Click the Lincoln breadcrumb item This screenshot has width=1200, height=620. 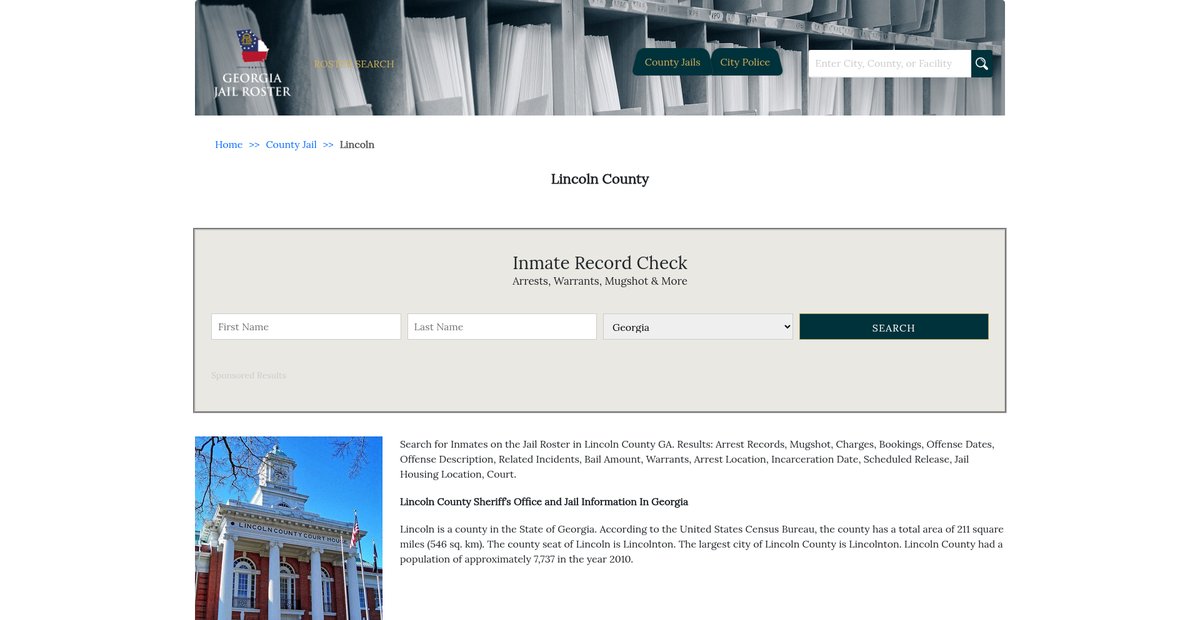coord(357,145)
